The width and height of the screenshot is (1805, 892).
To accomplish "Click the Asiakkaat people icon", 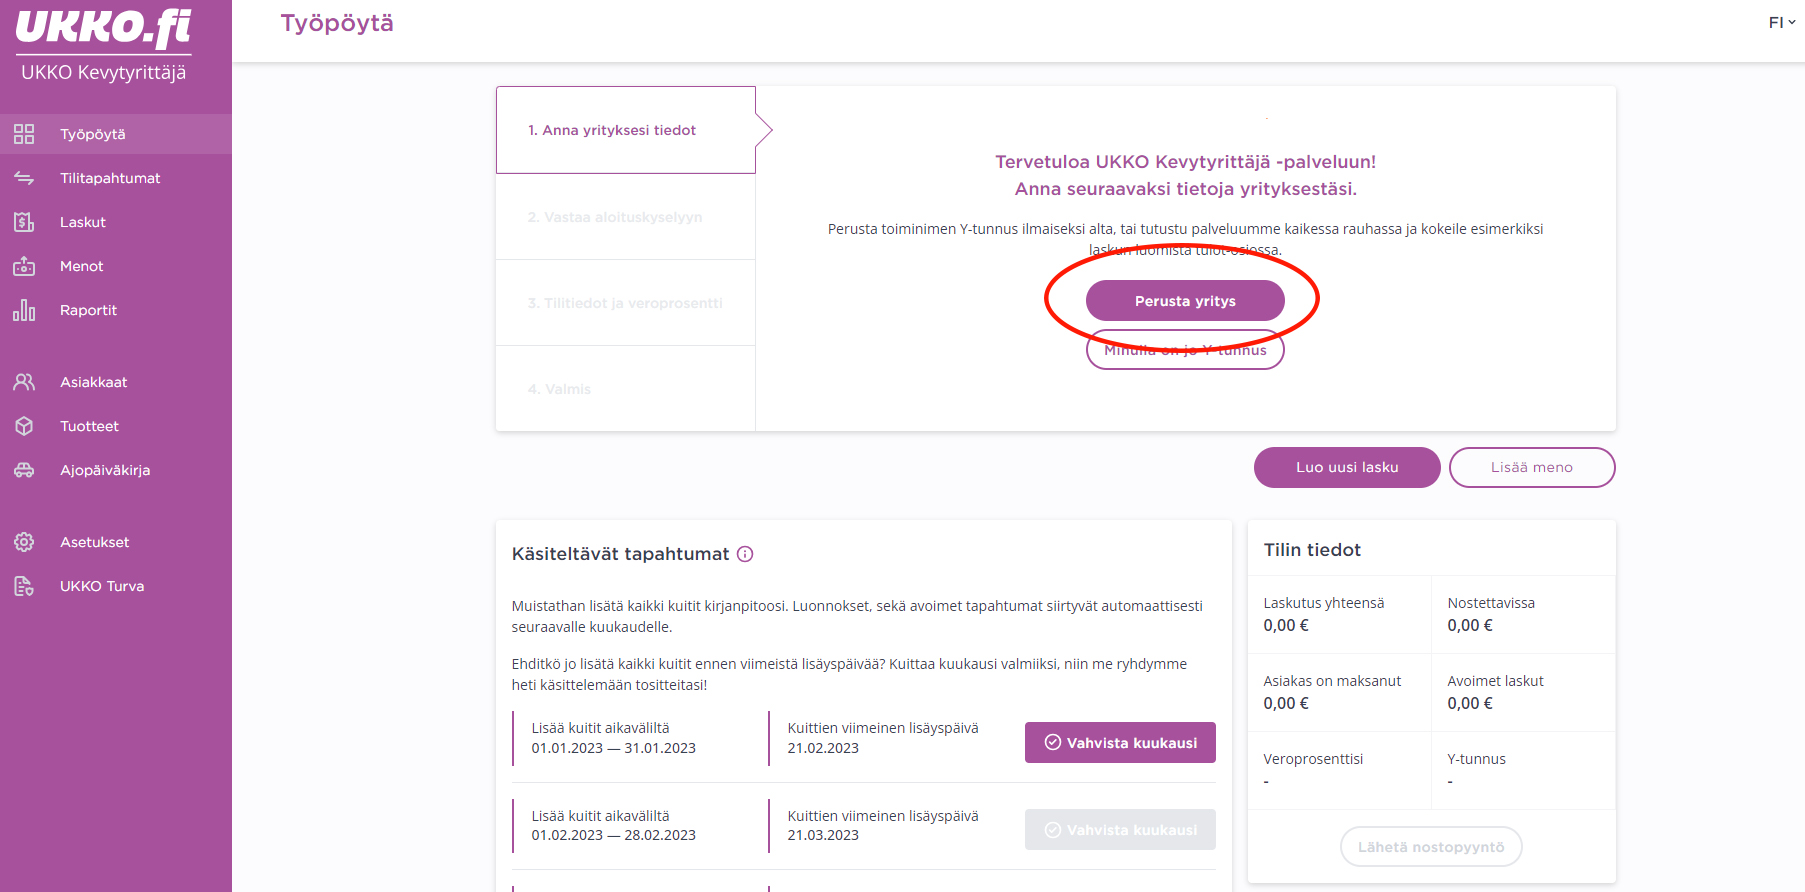I will (x=24, y=382).
